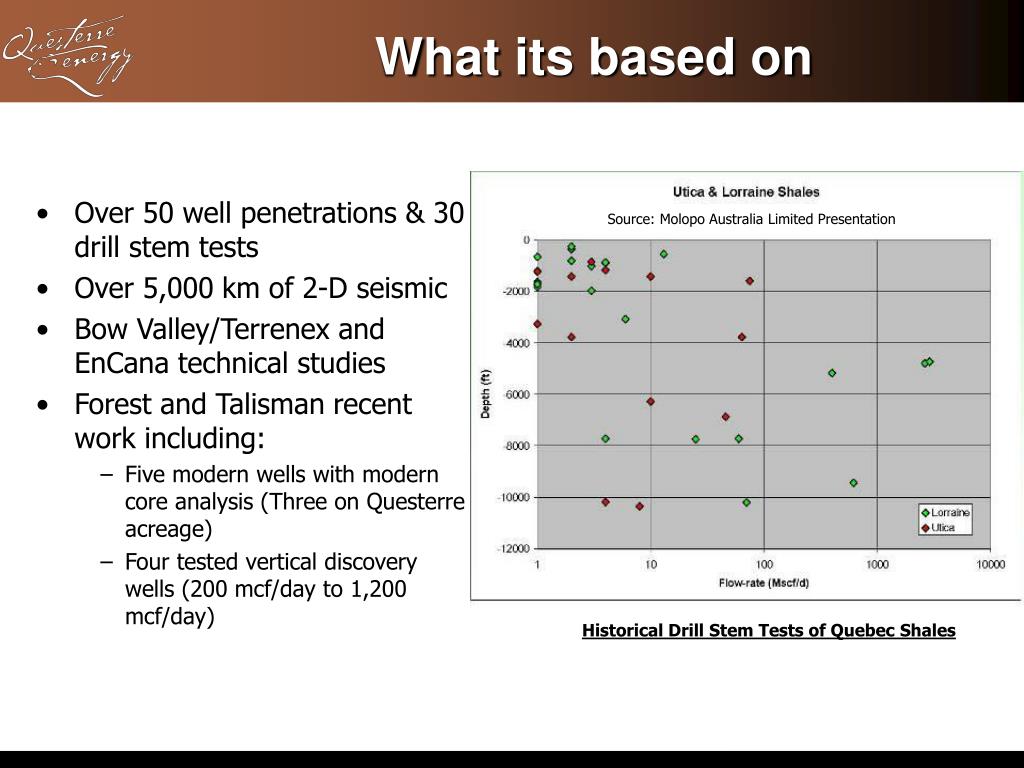Click the '-2000' depth axis tick label
The image size is (1024, 768).
[x=516, y=291]
